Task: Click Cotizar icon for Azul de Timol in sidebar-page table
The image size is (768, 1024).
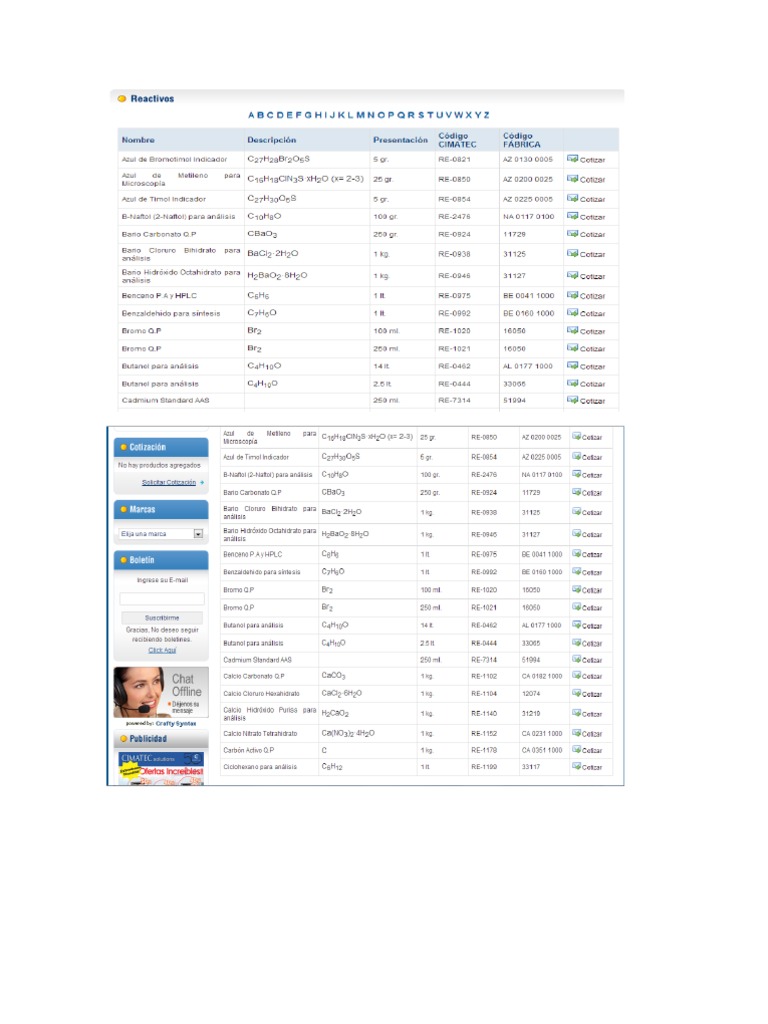Action: (577, 456)
